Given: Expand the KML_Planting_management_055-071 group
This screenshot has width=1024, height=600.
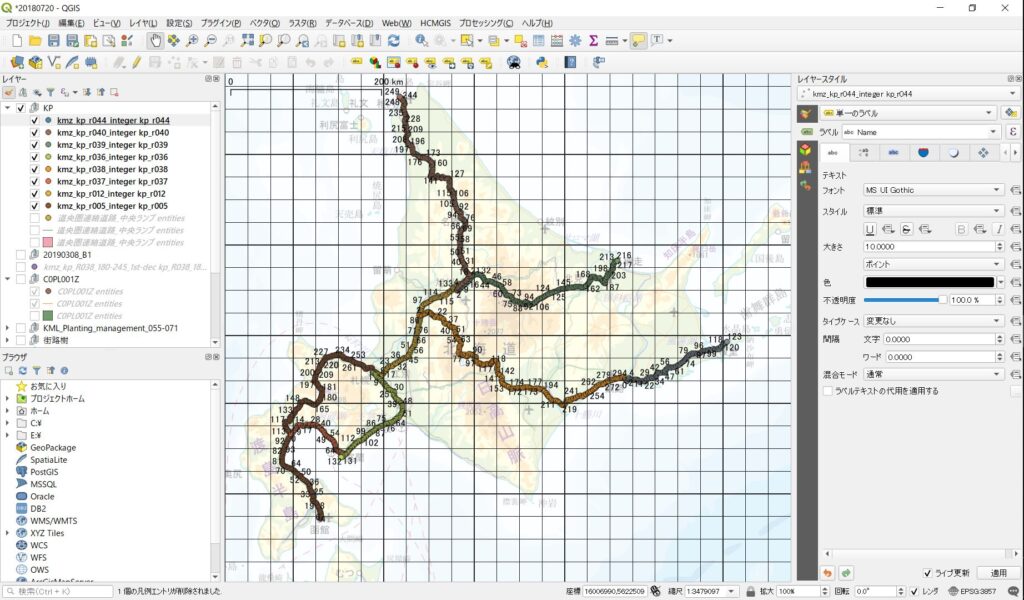Looking at the screenshot, I should tap(8, 328).
